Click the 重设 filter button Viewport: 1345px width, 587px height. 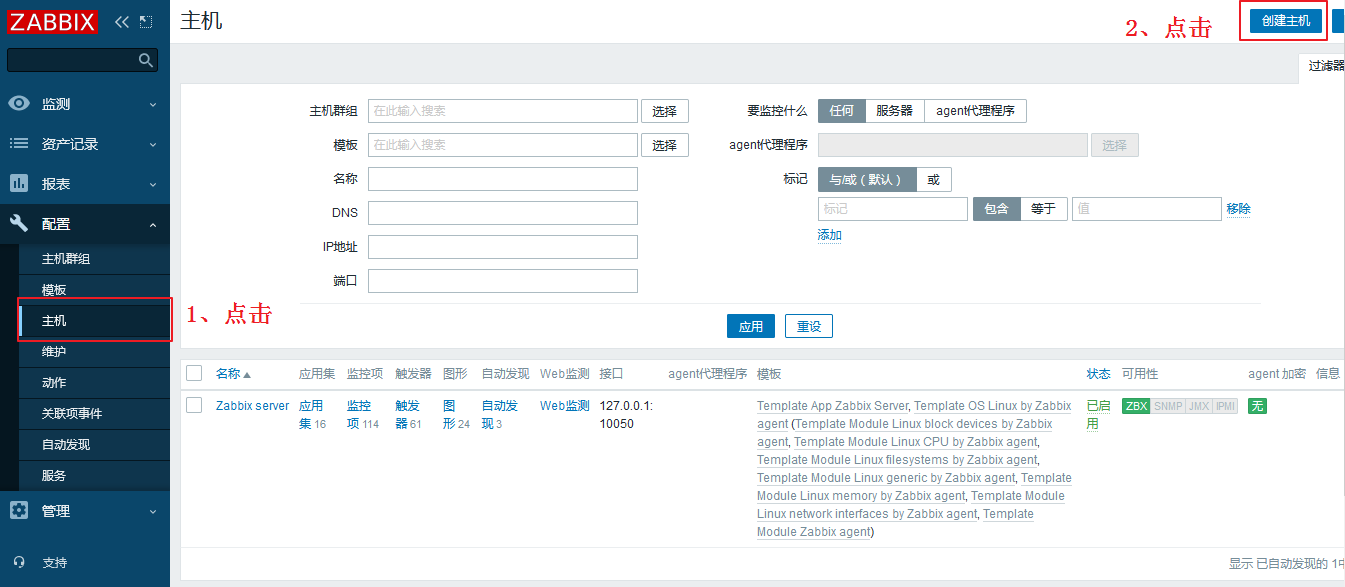pyautogui.click(x=809, y=326)
